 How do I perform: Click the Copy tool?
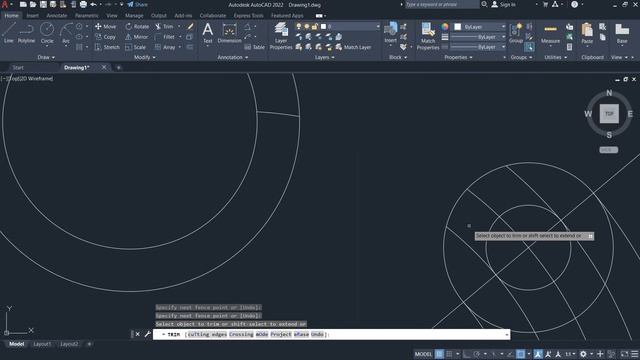(x=105, y=37)
